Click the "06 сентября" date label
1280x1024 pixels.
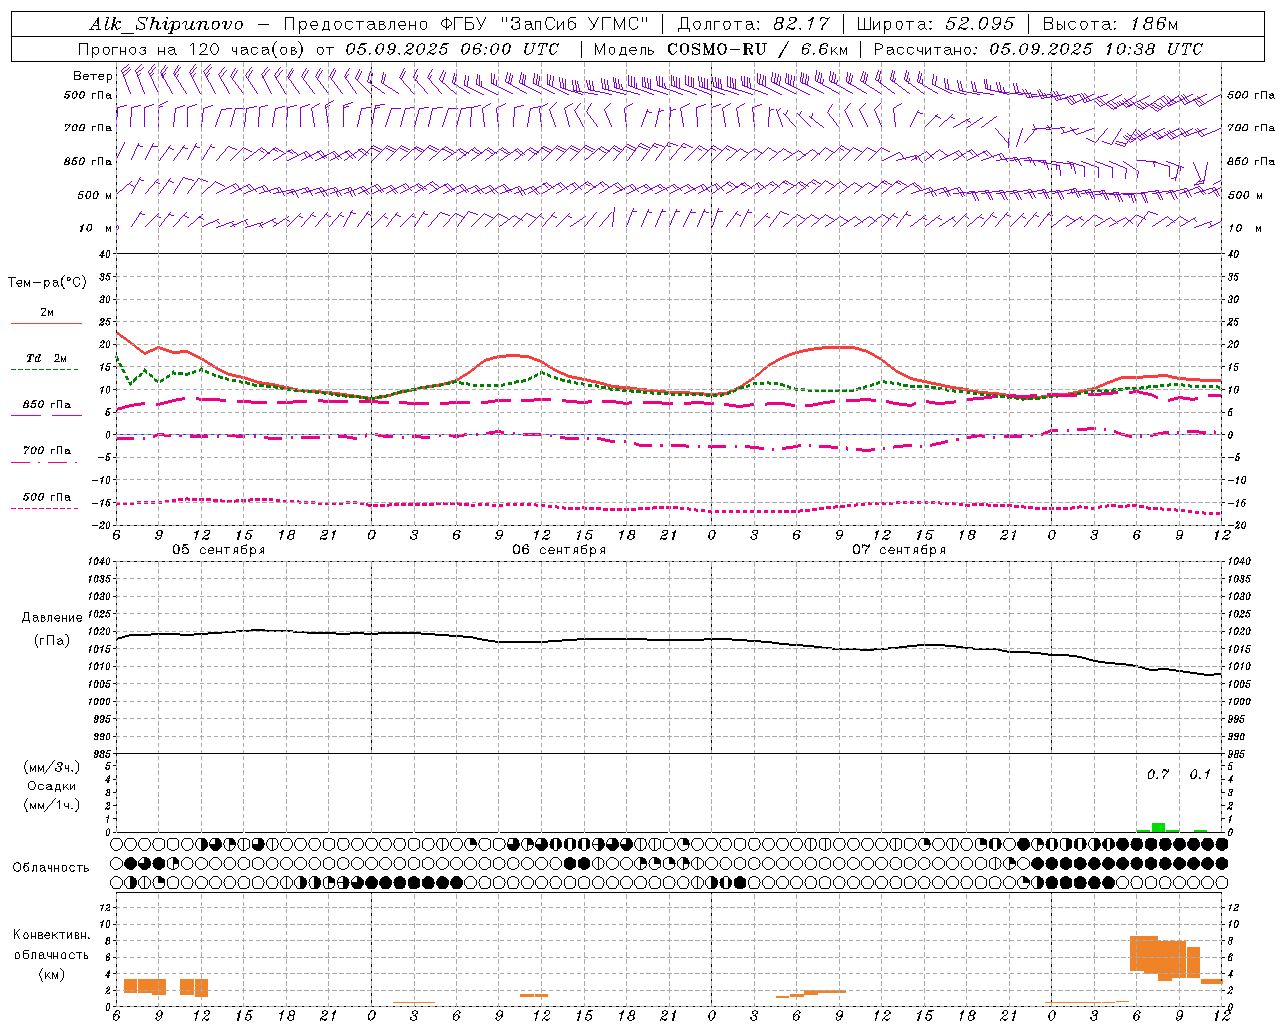[x=559, y=550]
